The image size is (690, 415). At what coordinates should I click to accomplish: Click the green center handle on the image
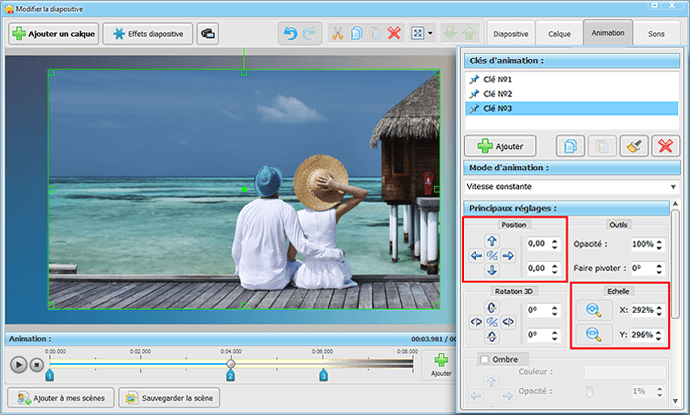point(244,189)
